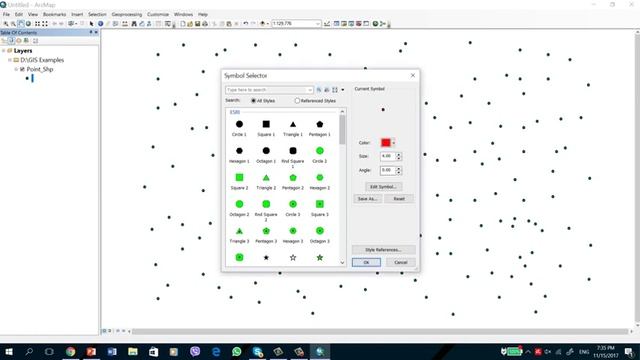Select the outlined star symbol
The height and width of the screenshot is (360, 640).
point(293,258)
